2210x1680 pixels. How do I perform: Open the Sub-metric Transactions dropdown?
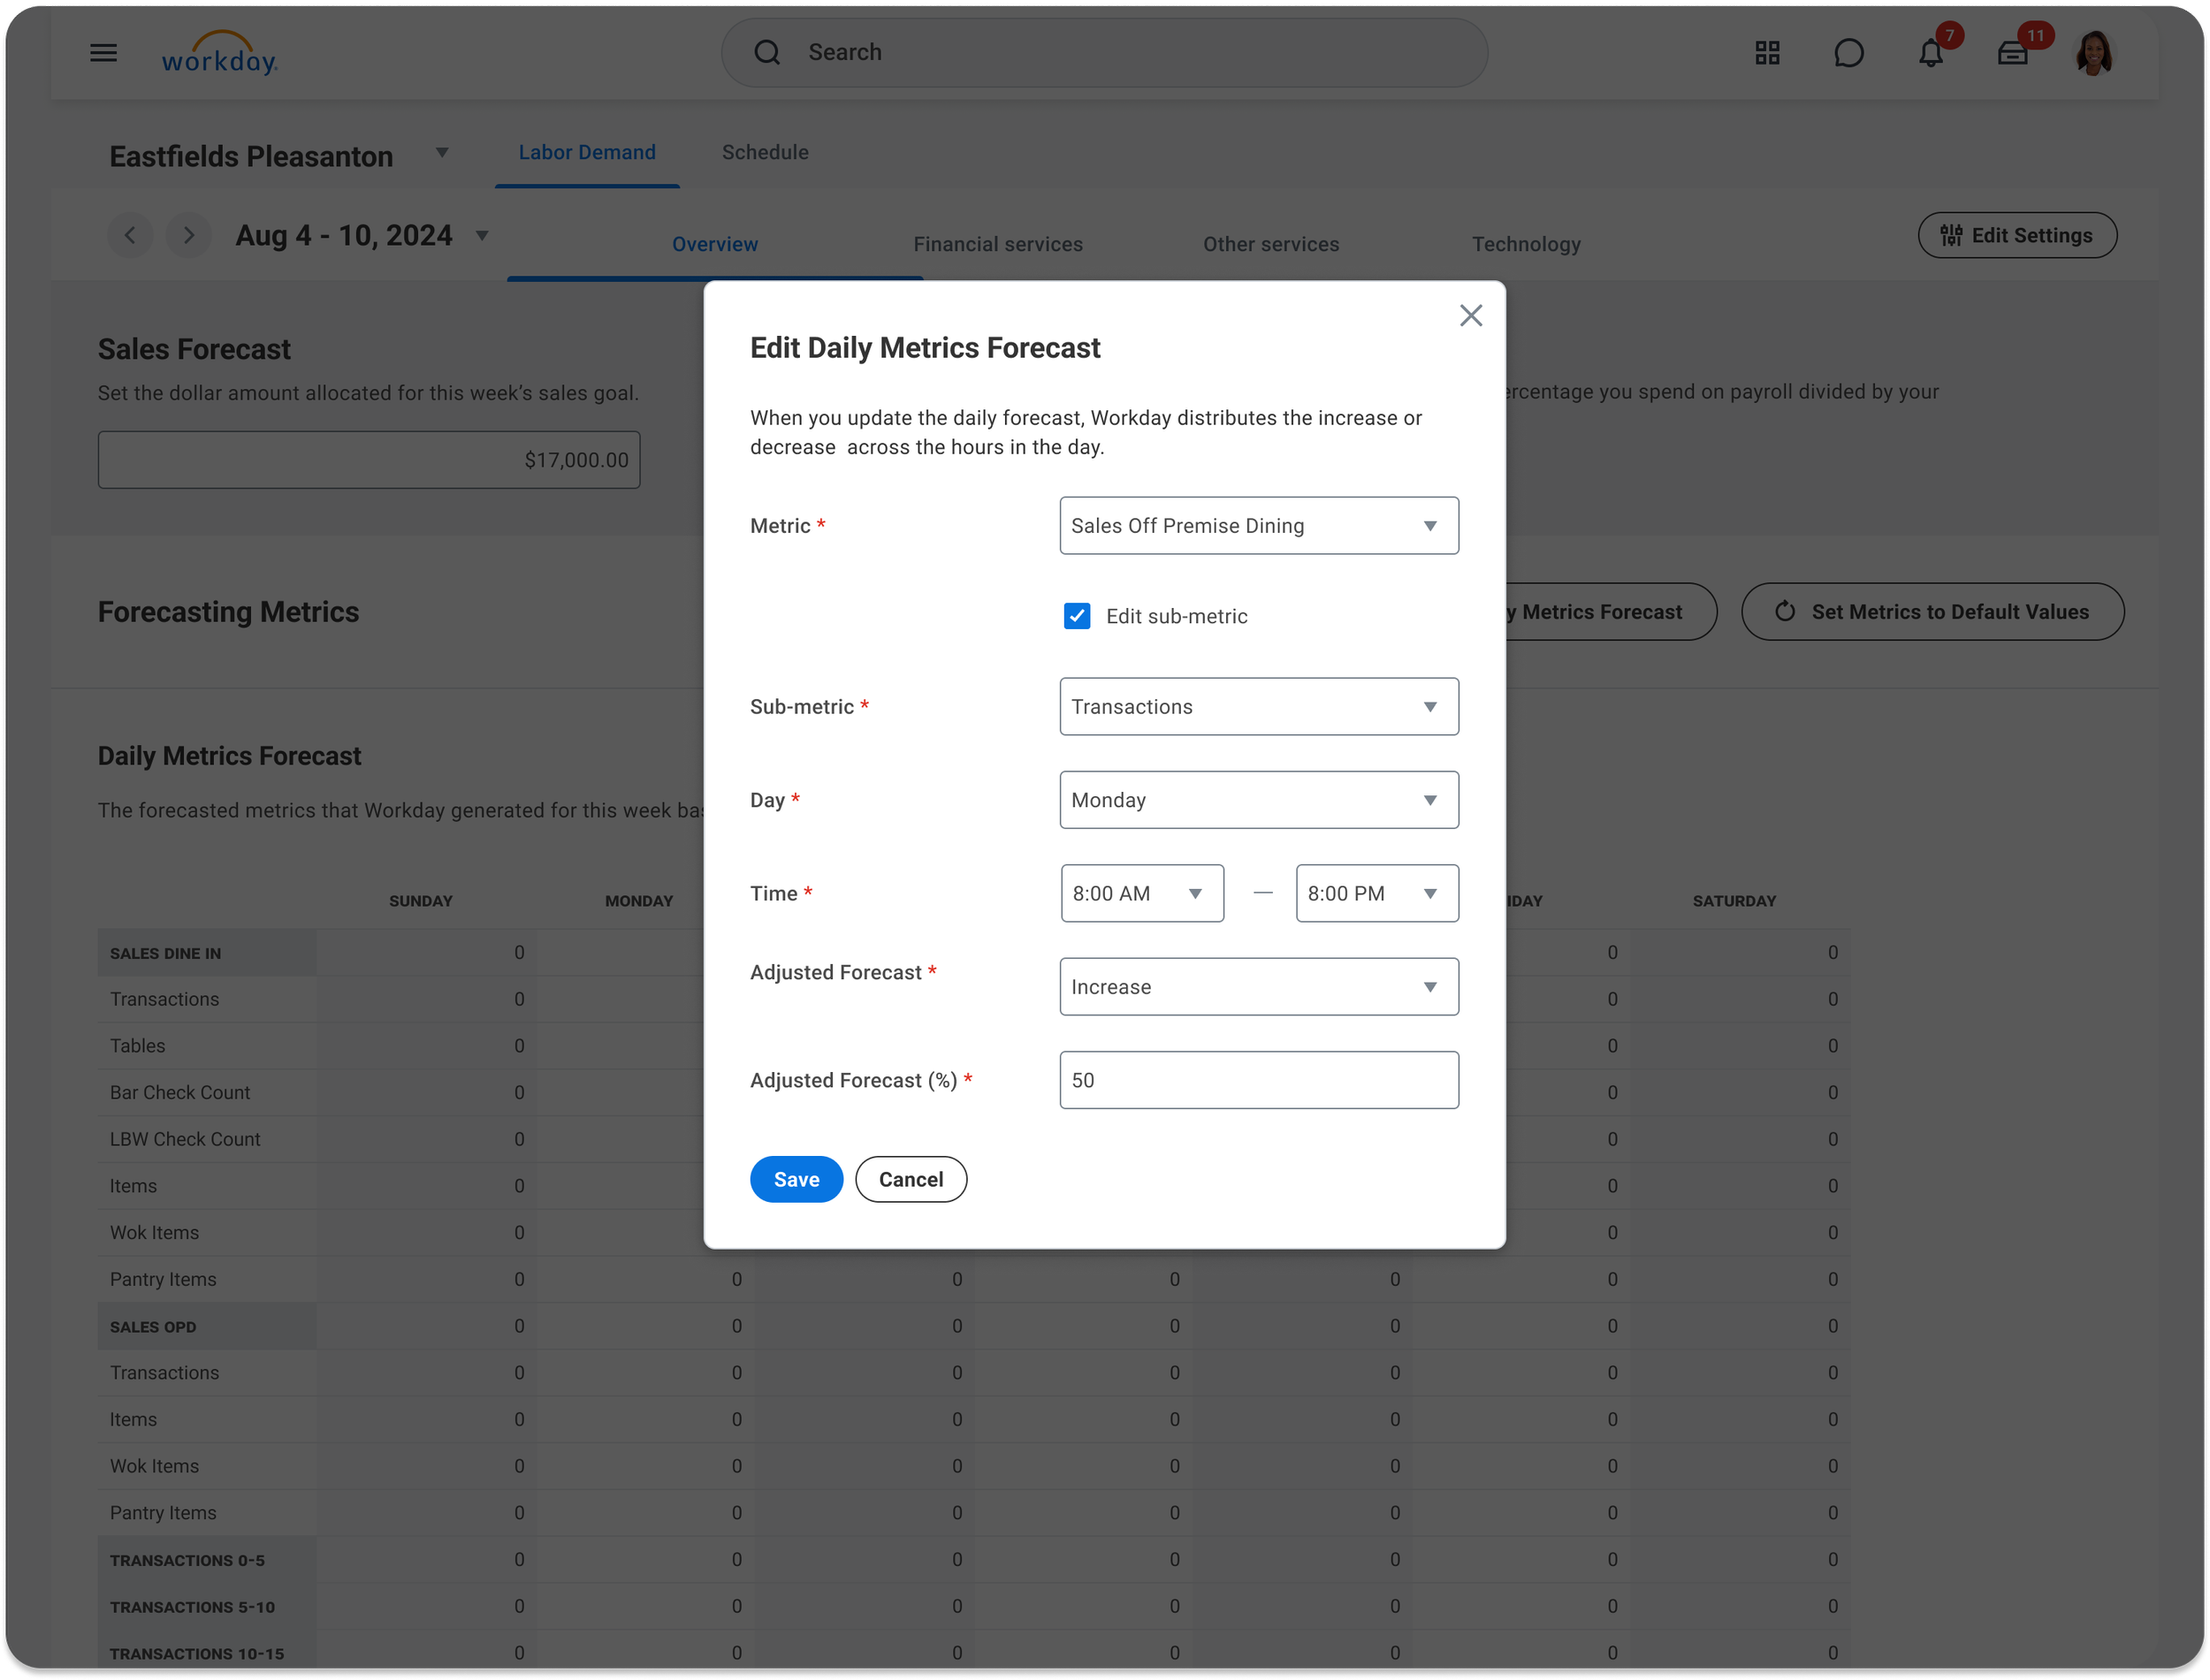pyautogui.click(x=1258, y=707)
